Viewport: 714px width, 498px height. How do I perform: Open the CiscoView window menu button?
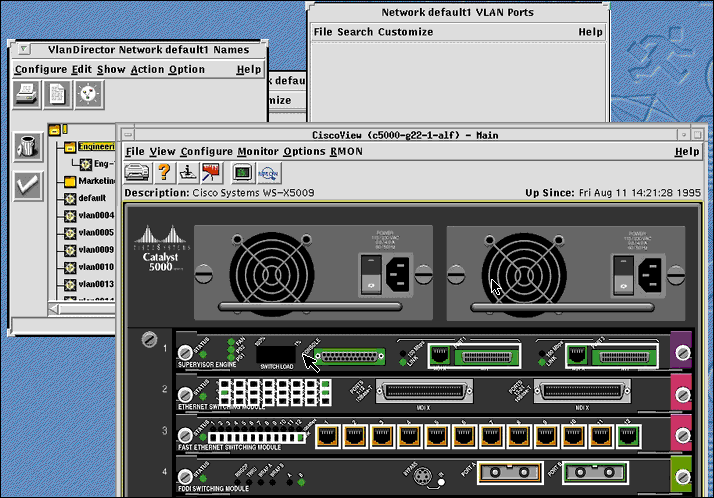point(128,135)
